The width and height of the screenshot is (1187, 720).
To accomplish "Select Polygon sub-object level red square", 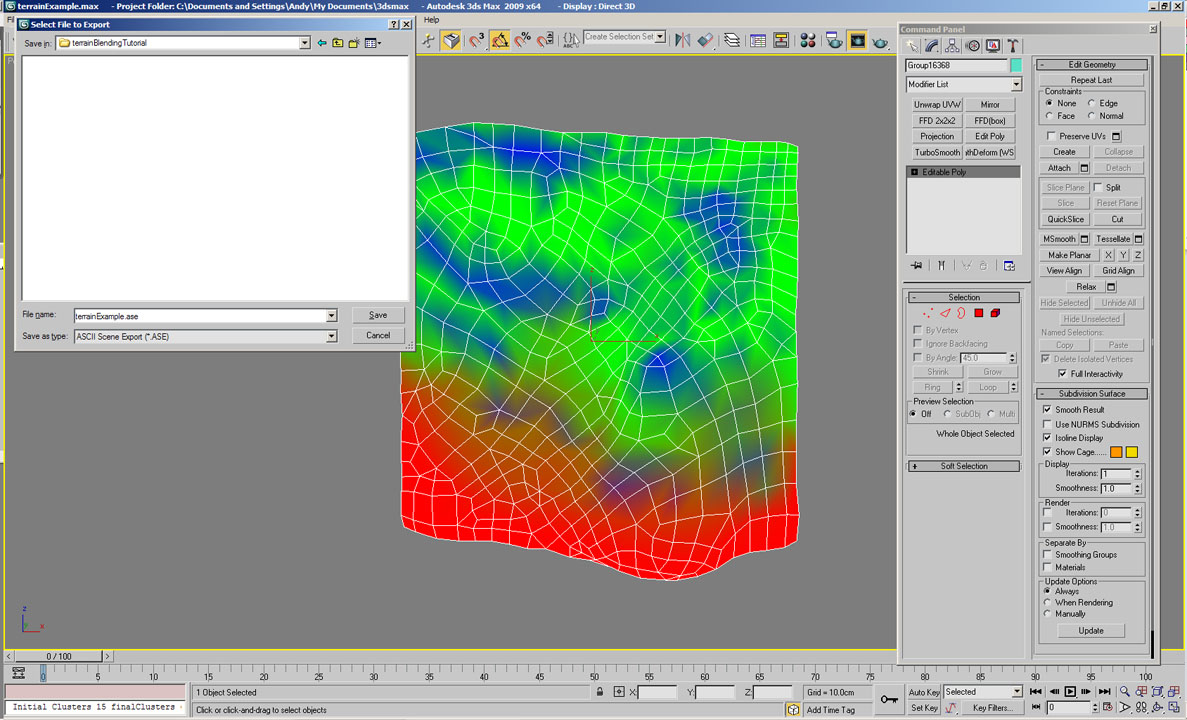I will click(x=979, y=314).
